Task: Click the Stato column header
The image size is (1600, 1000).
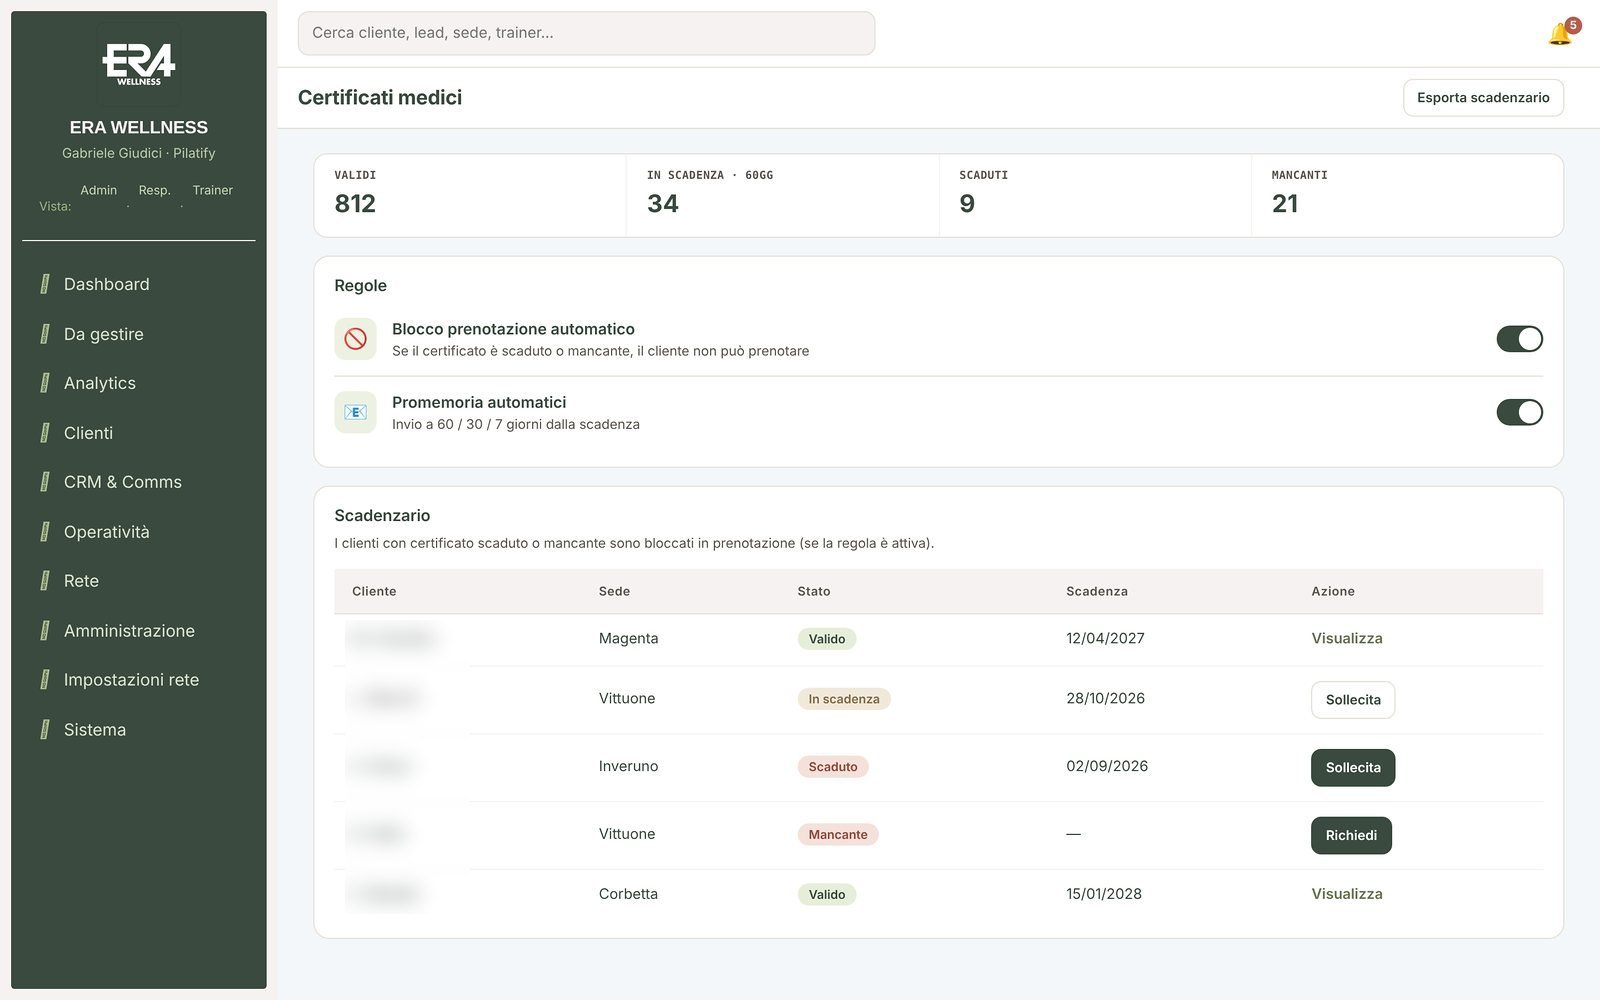Action: pyautogui.click(x=814, y=591)
